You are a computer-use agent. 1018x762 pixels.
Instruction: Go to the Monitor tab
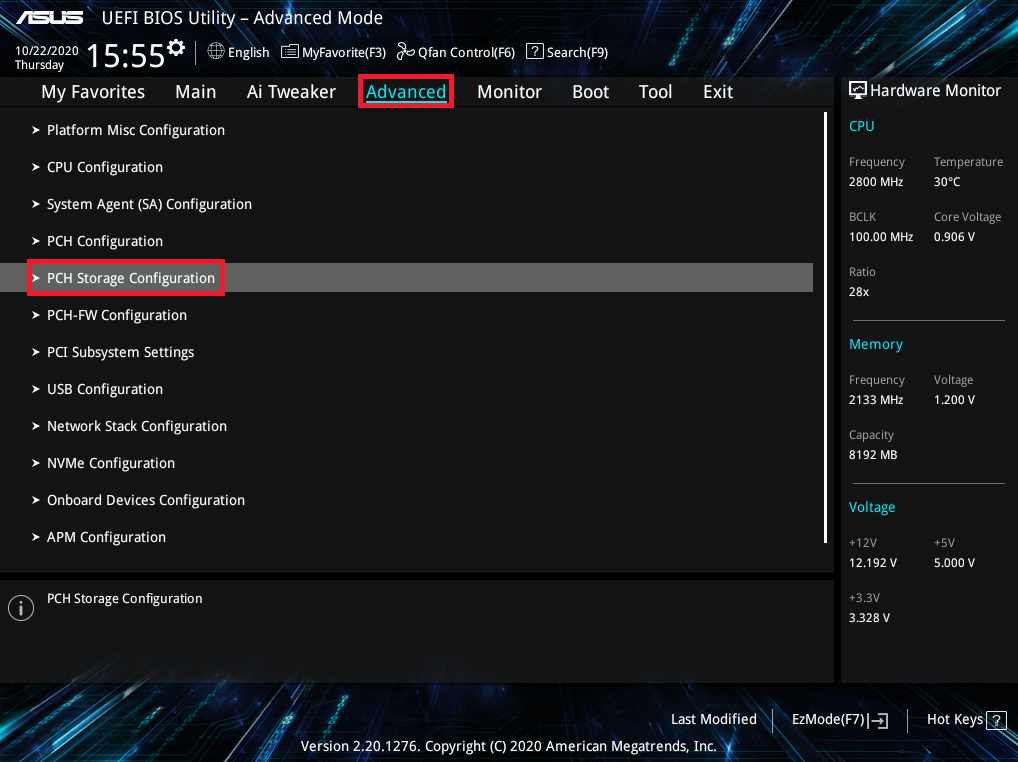(509, 92)
